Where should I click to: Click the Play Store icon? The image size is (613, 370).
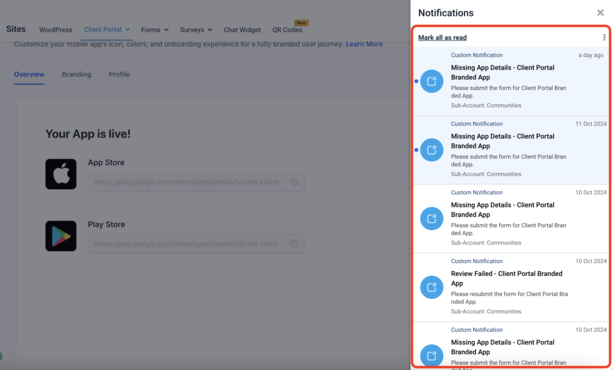click(61, 236)
